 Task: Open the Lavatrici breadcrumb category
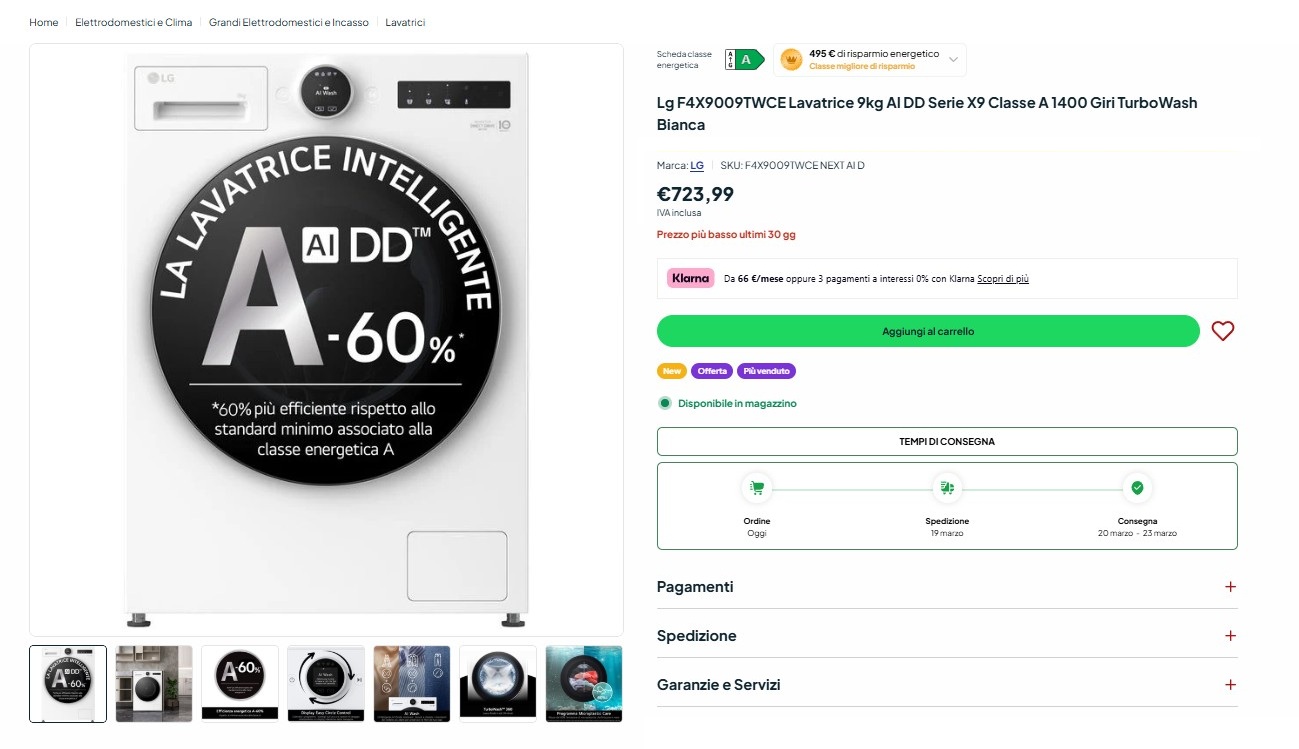click(405, 22)
